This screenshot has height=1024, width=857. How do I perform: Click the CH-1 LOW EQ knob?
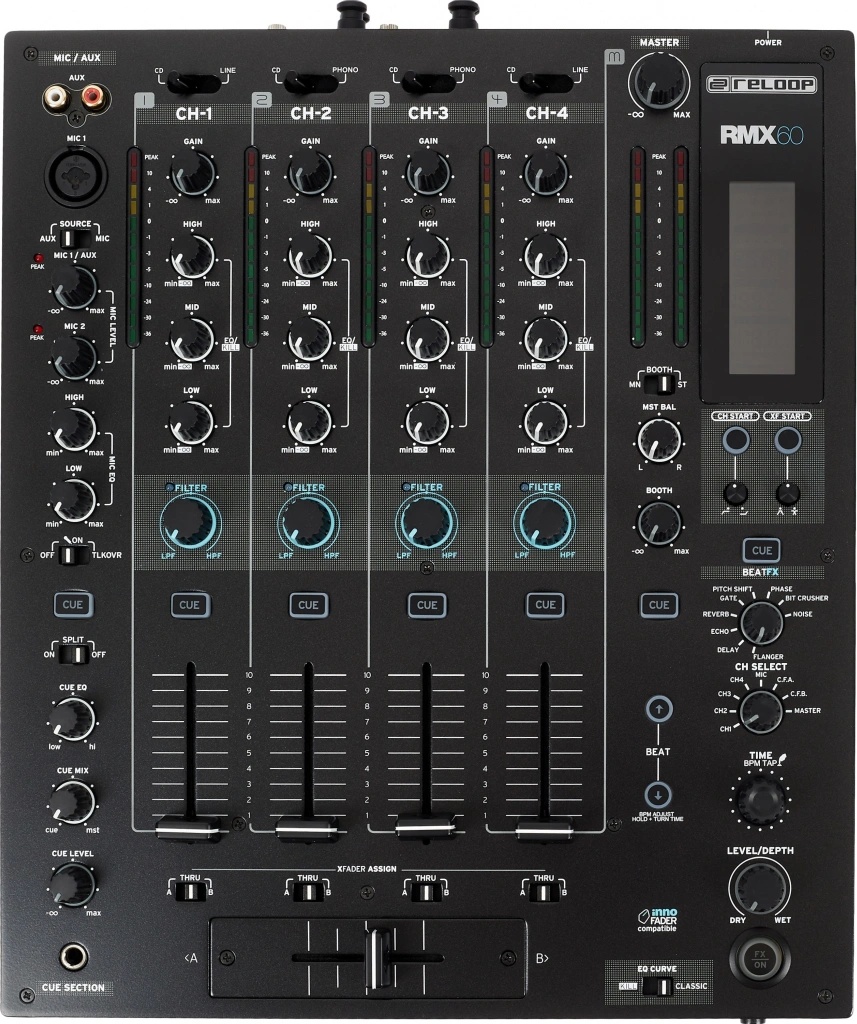(x=191, y=422)
